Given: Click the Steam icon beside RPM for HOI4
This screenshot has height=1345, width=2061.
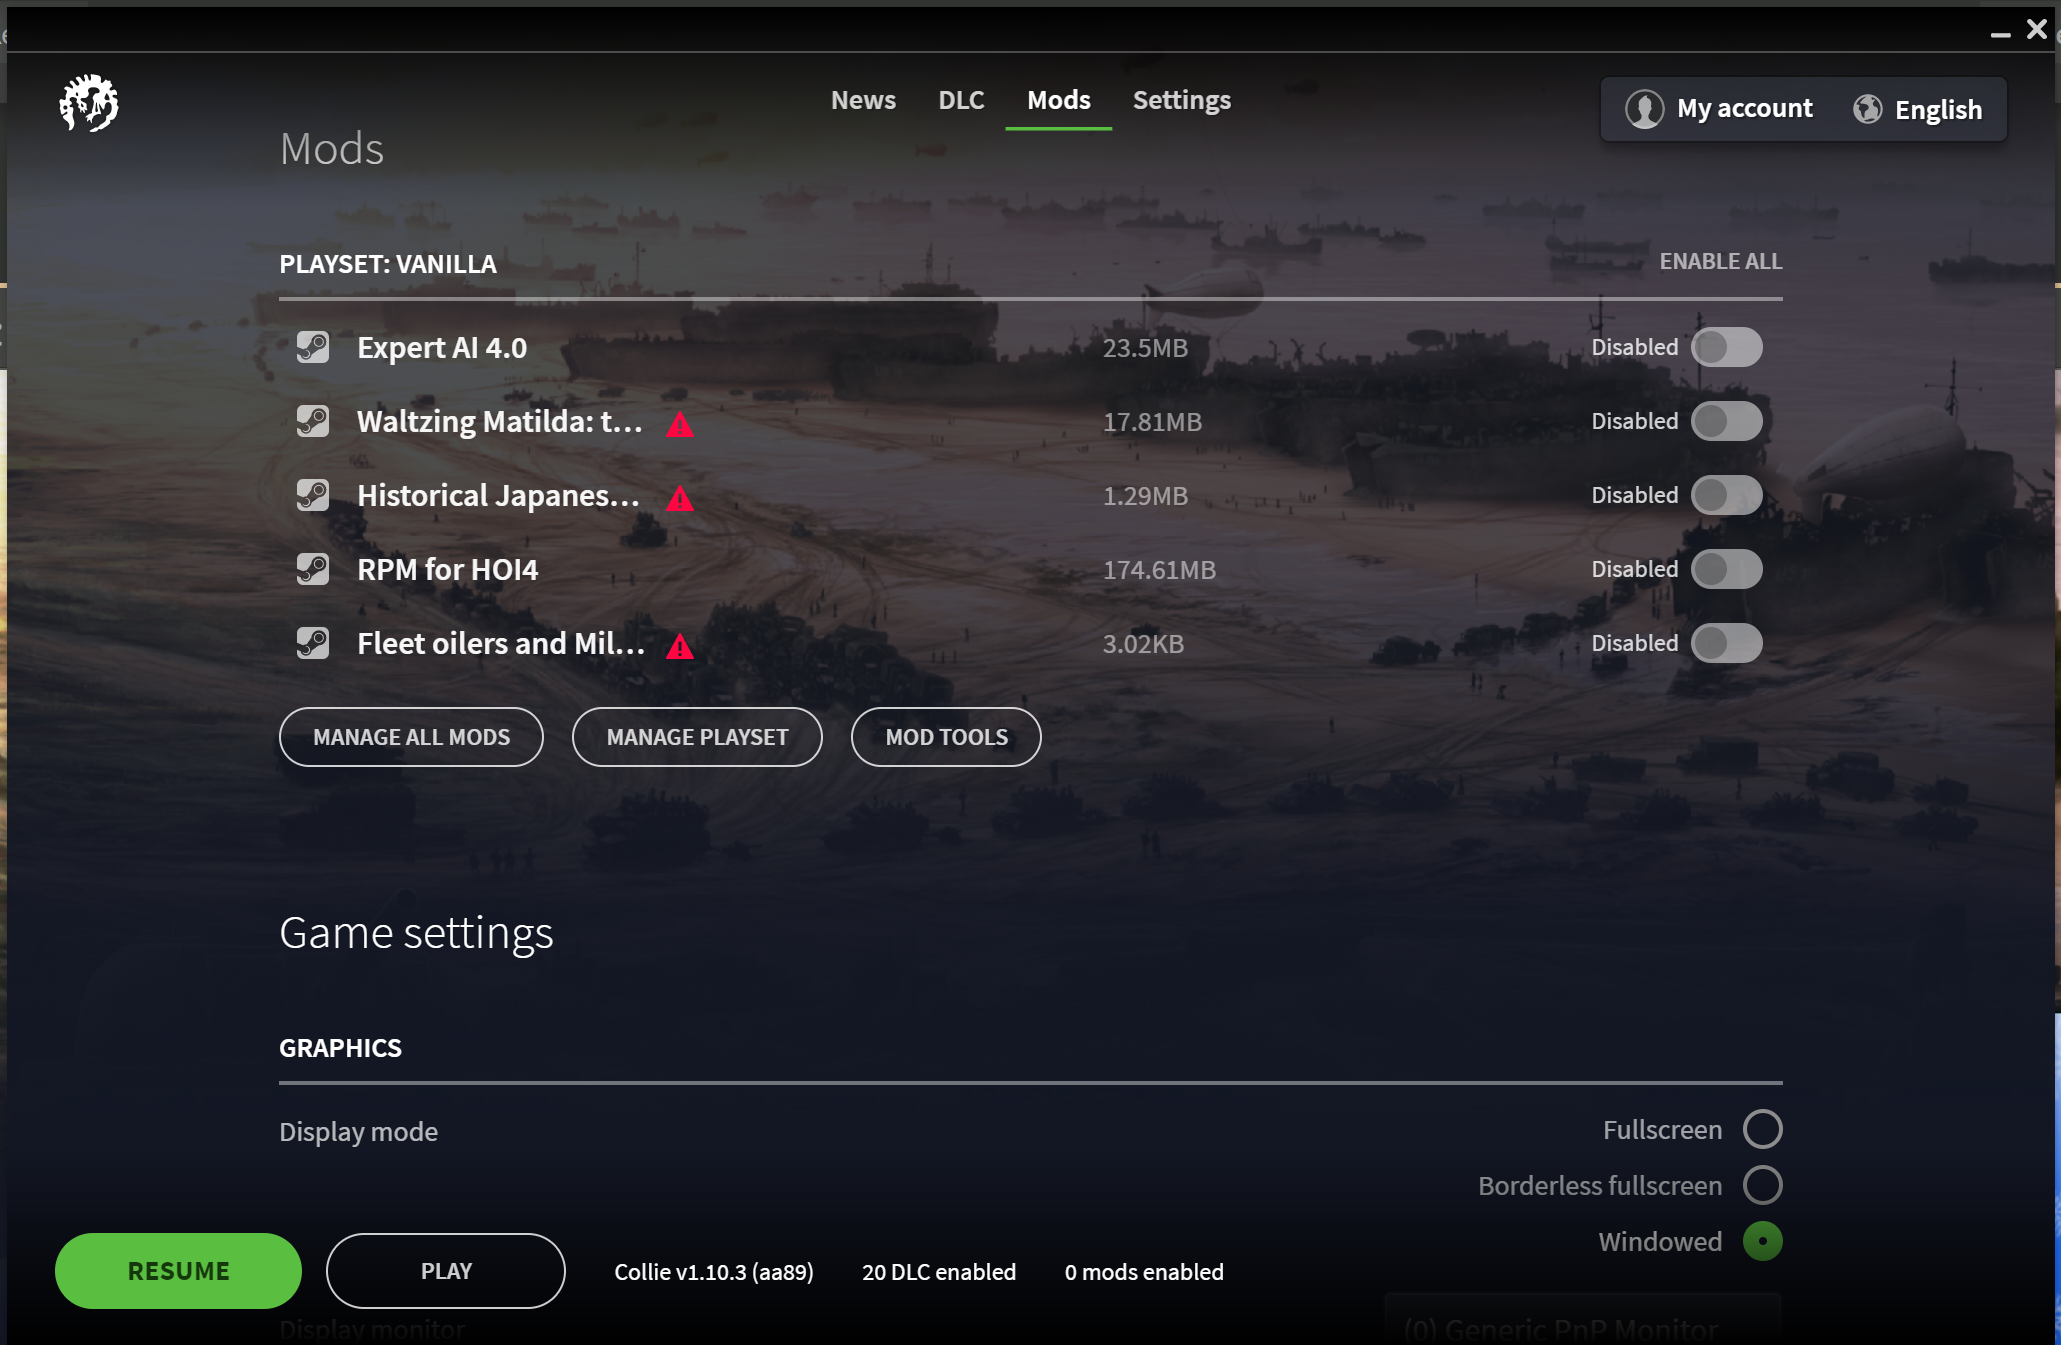Looking at the screenshot, I should coord(313,570).
